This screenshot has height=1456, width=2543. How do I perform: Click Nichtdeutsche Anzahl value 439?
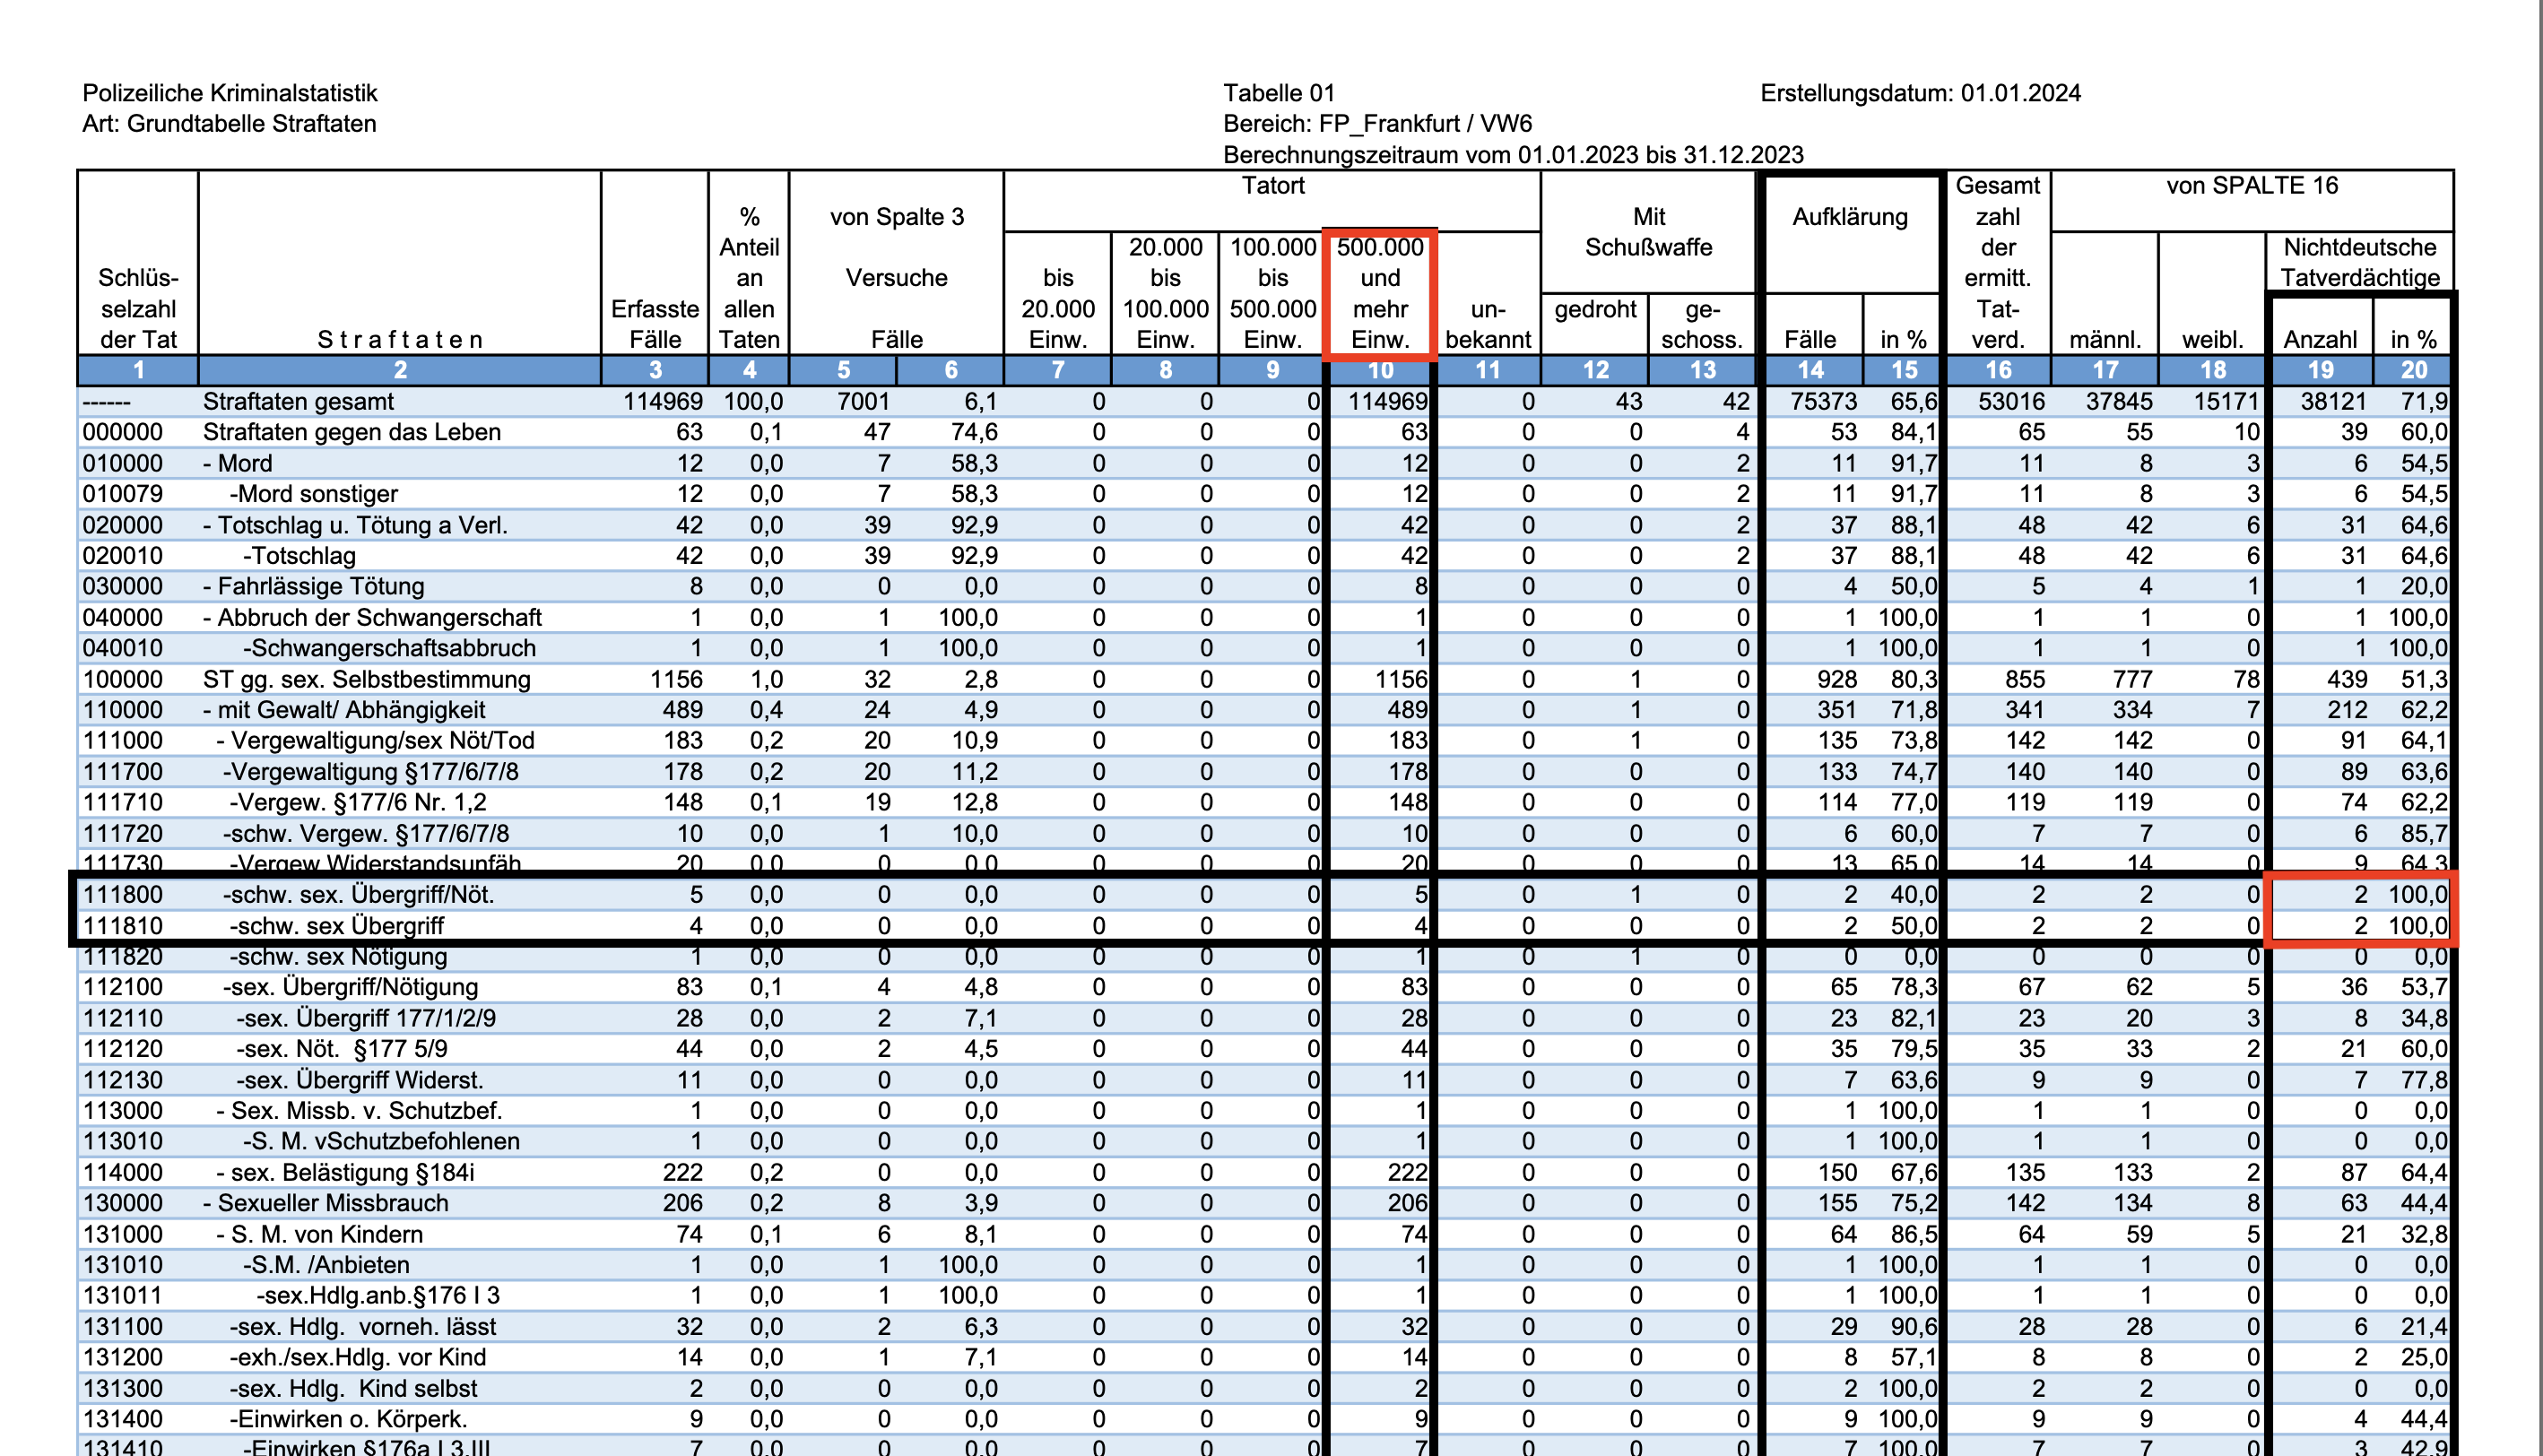pos(2347,679)
